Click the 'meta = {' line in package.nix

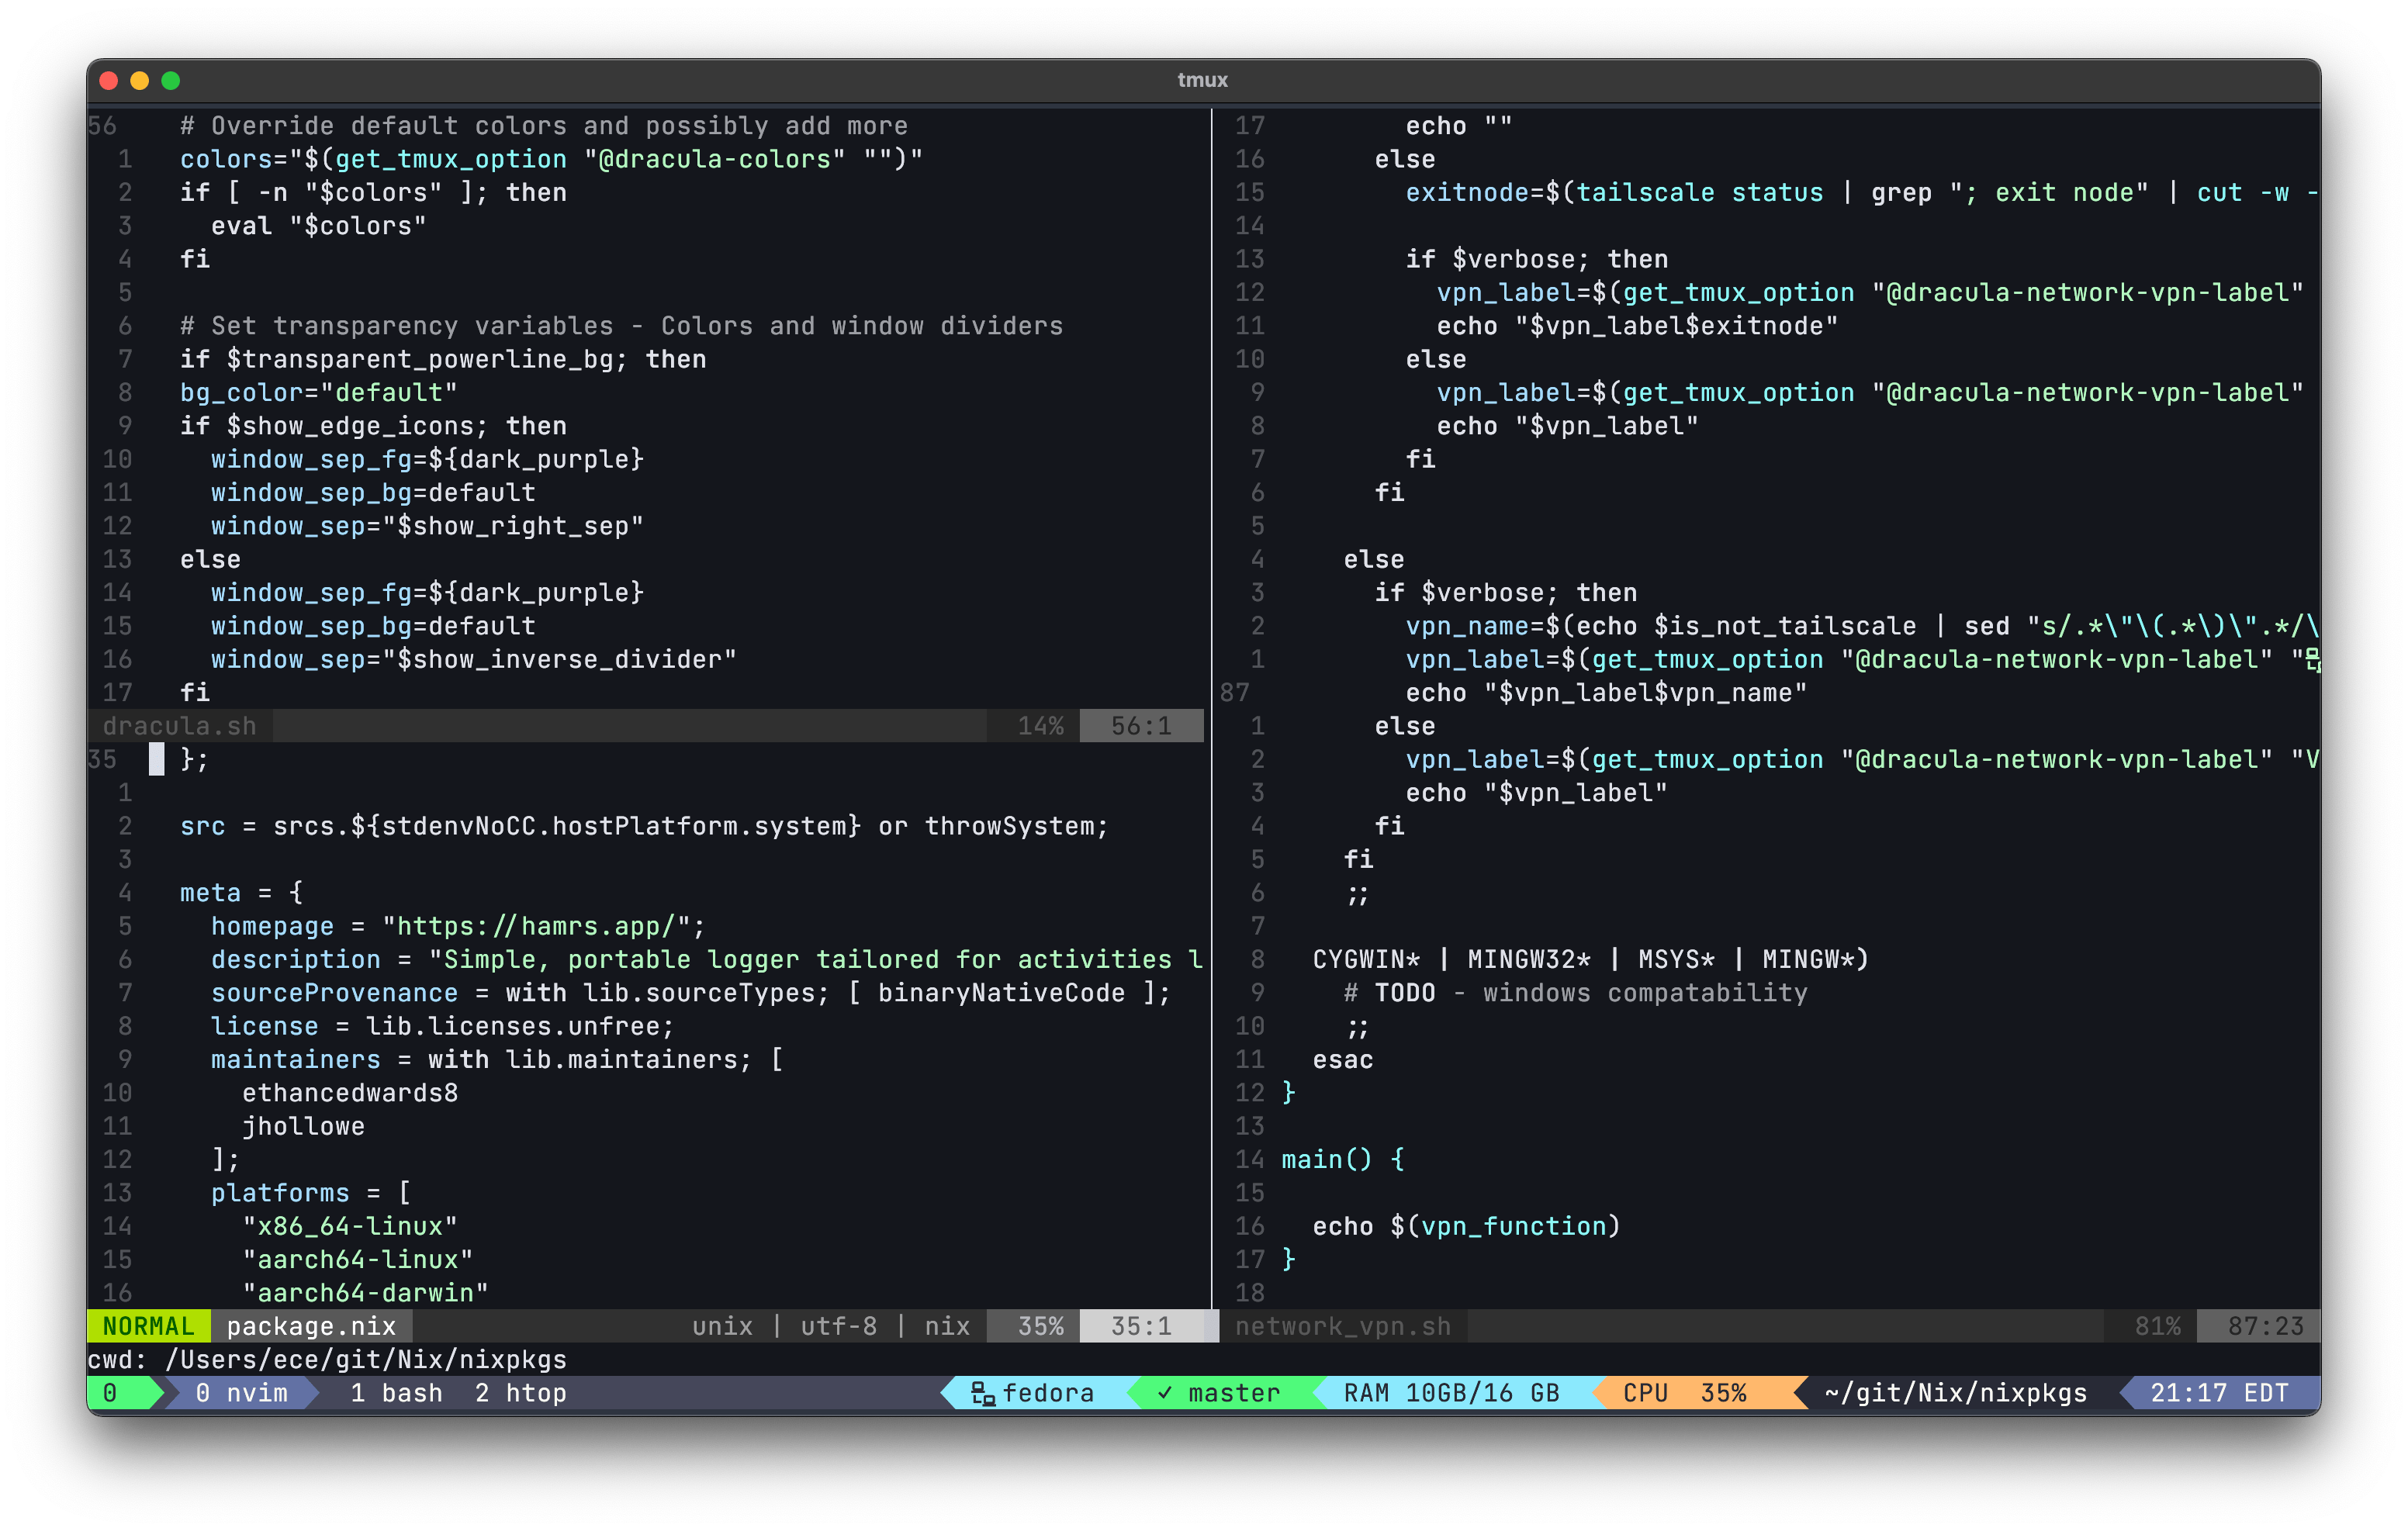(x=241, y=893)
